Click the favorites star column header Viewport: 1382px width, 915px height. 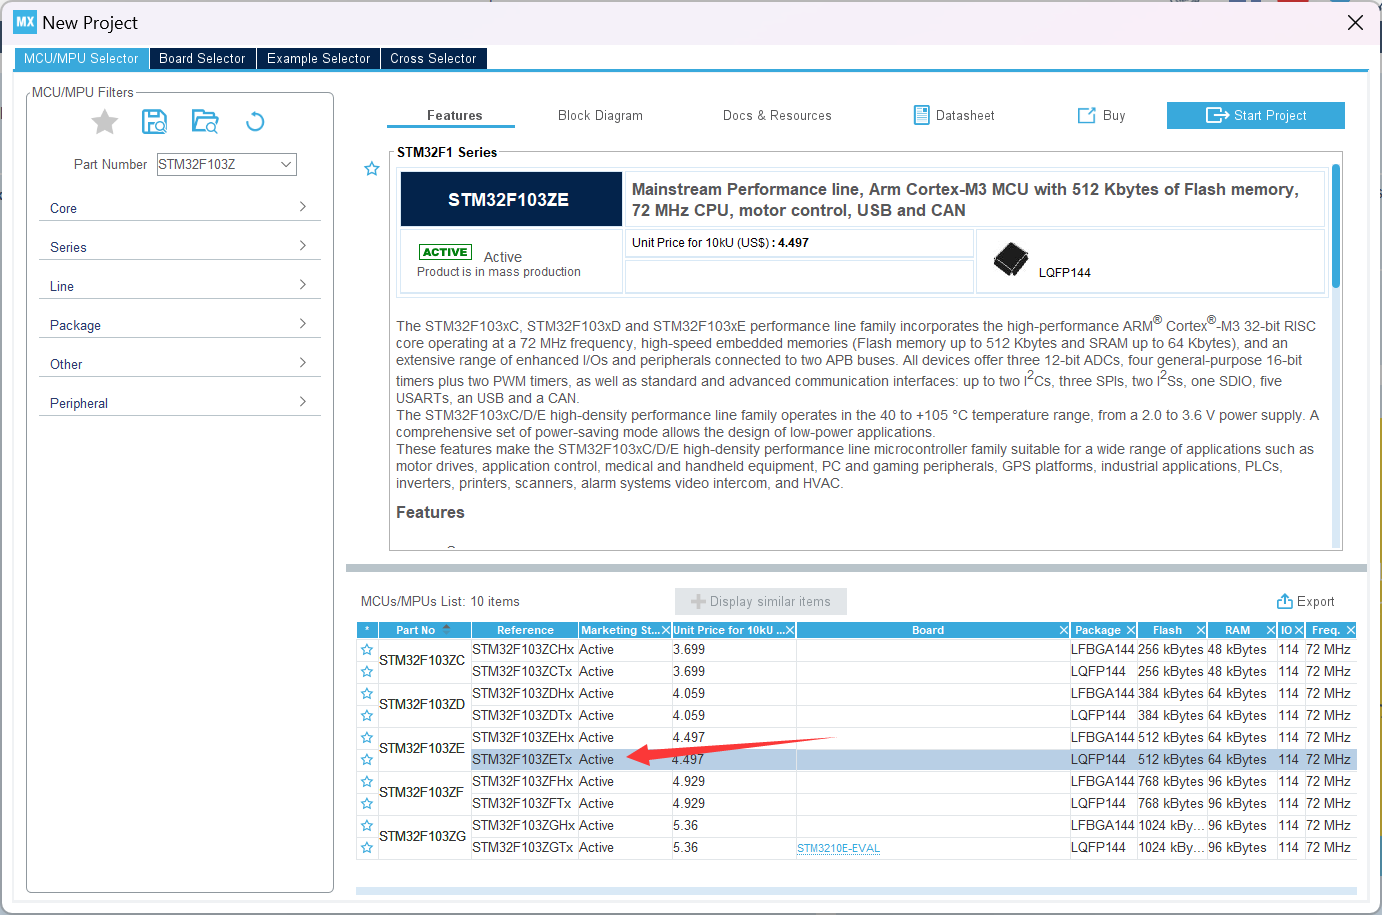[367, 630]
